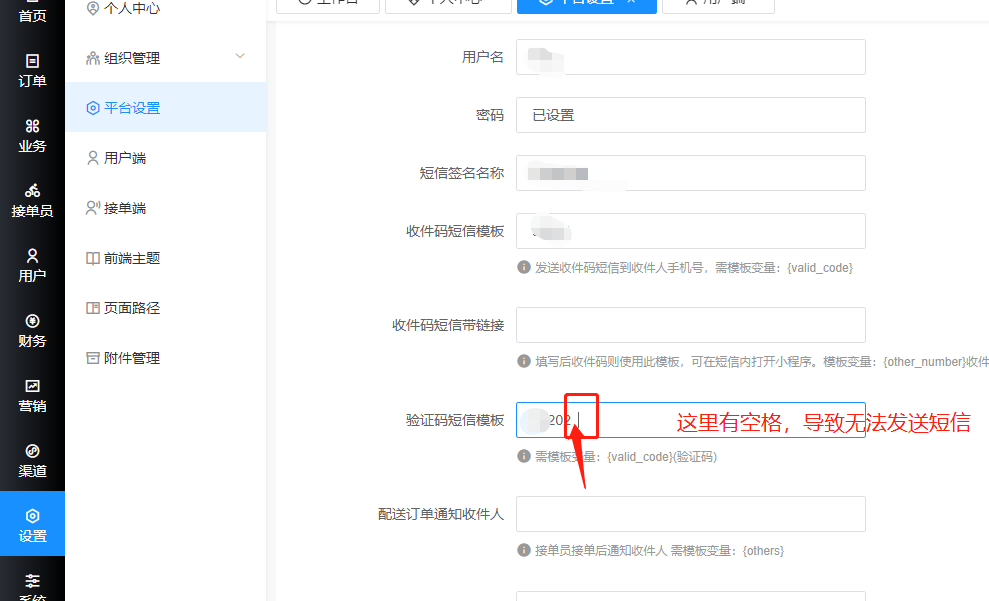This screenshot has height=601, width=989.
Task: Click hint text 发送收件码短信到收件人手机号
Action: pyautogui.click(x=619, y=268)
